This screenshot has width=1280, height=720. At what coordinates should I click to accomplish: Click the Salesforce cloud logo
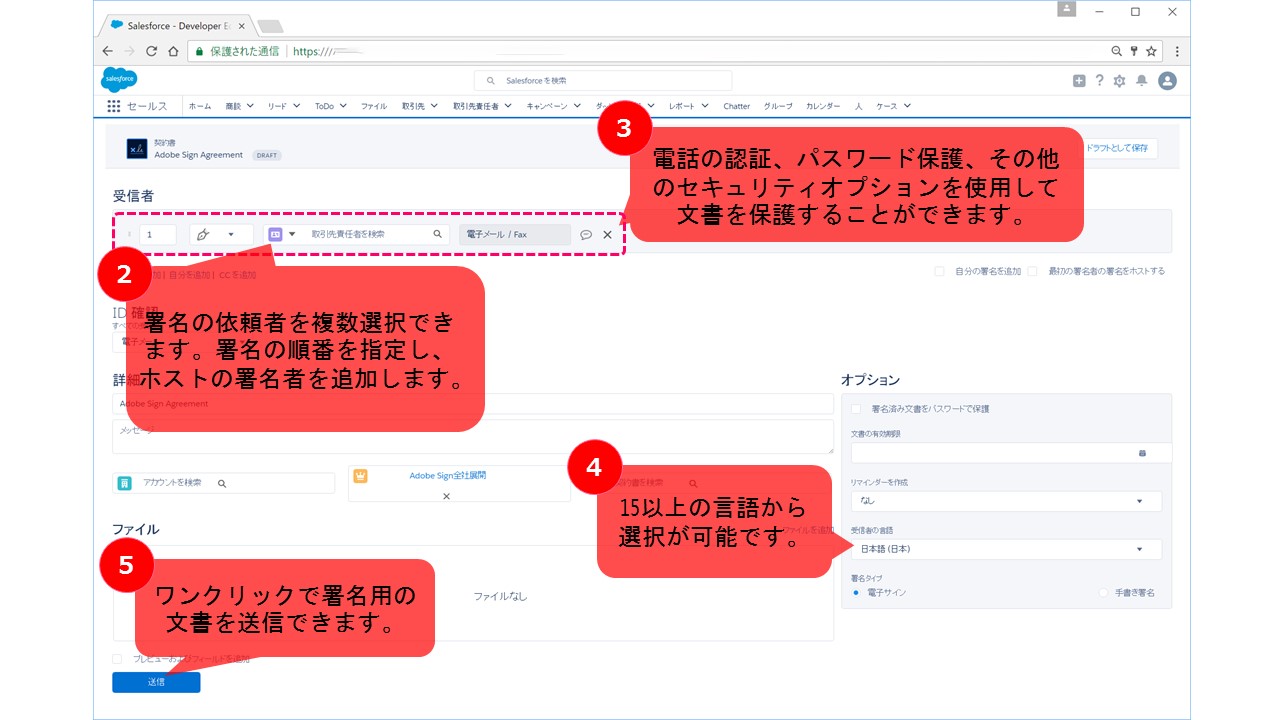pyautogui.click(x=118, y=80)
